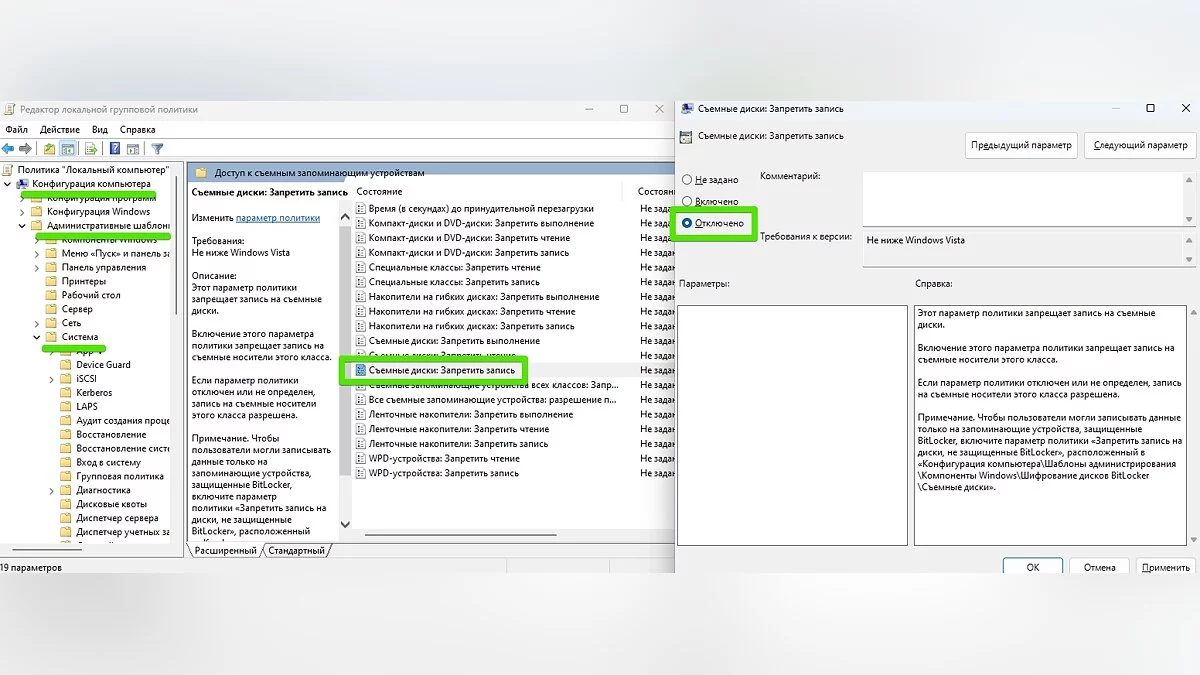The width and height of the screenshot is (1200, 675).
Task: Click the down arrow of the policy list scrollbar
Action: [x=346, y=524]
